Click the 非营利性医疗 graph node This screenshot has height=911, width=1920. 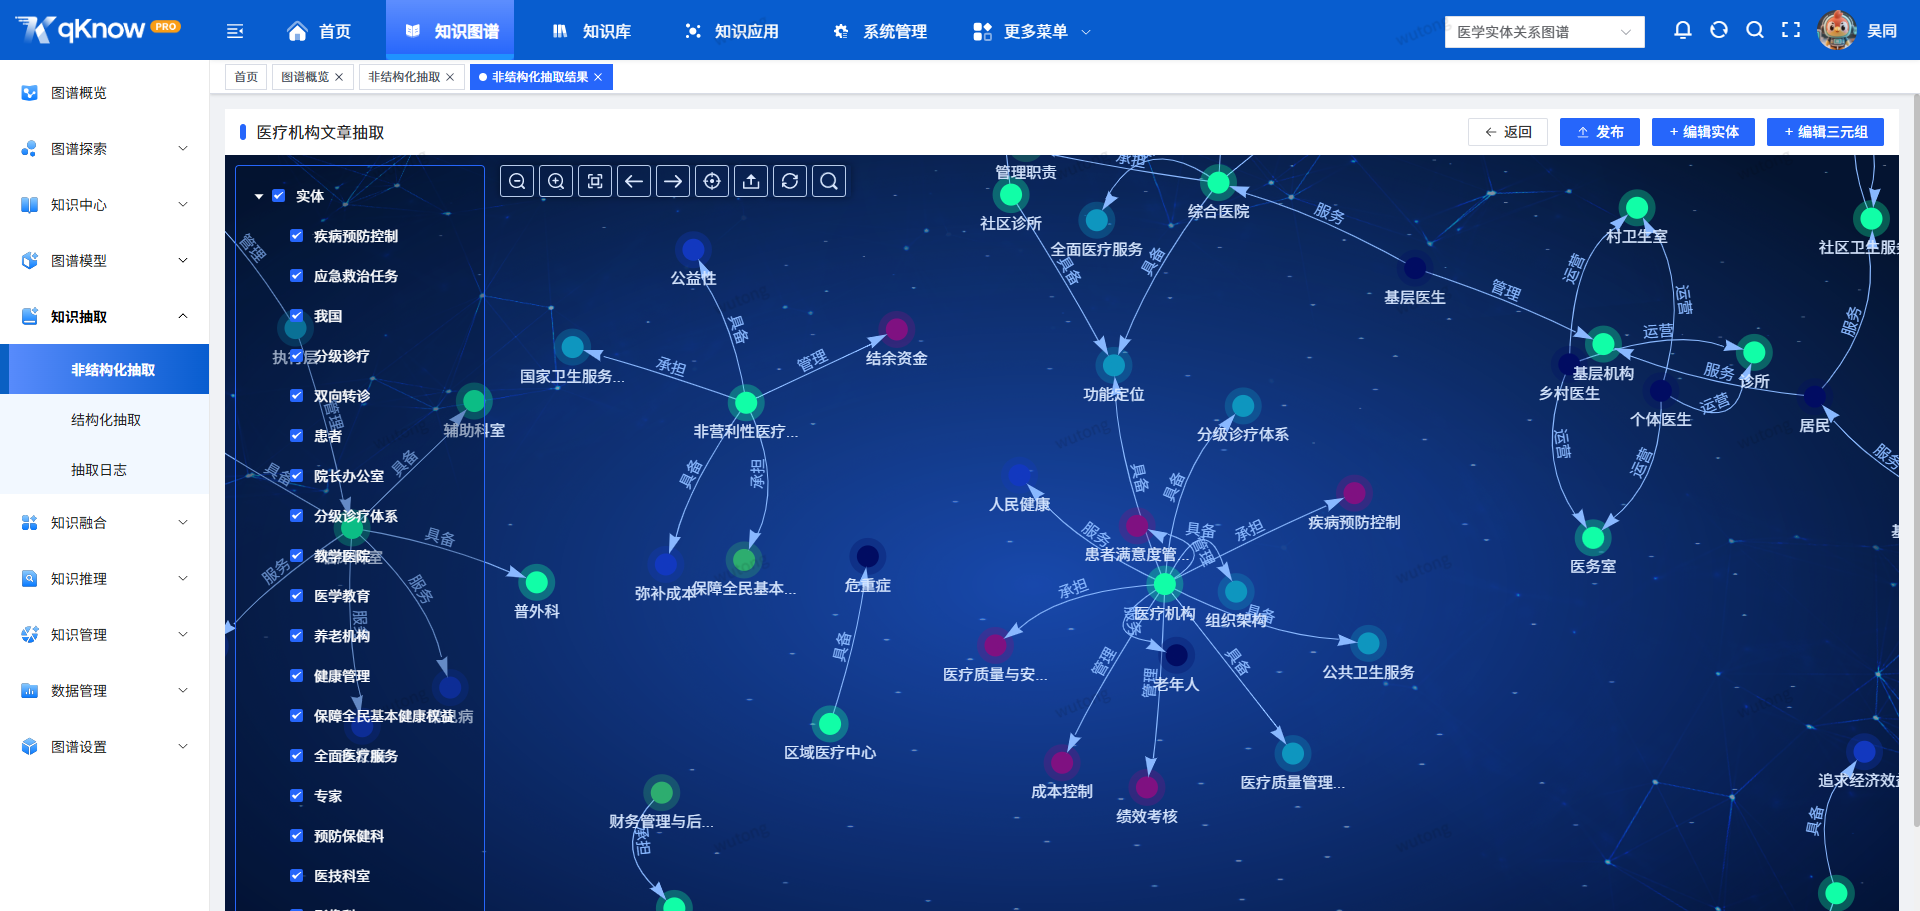[x=746, y=403]
